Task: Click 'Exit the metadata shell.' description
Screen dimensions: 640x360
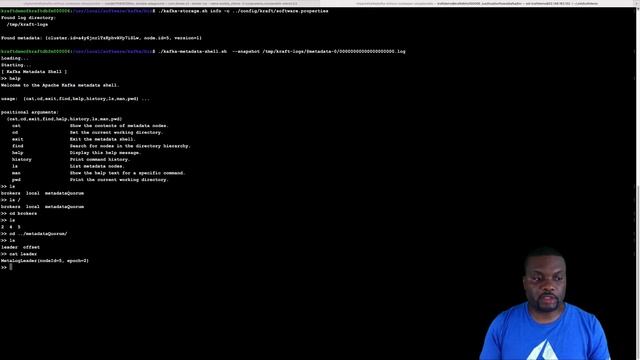Action: coord(102,139)
